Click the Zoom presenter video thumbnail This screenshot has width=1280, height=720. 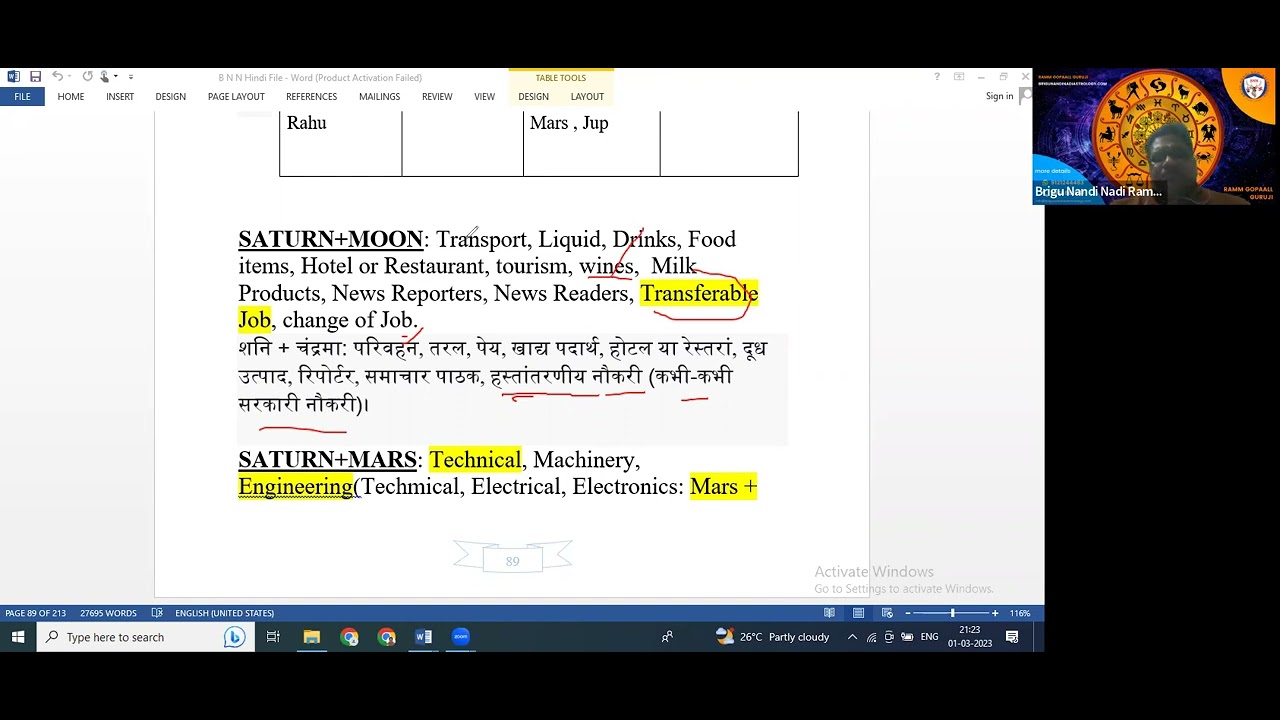point(1154,136)
